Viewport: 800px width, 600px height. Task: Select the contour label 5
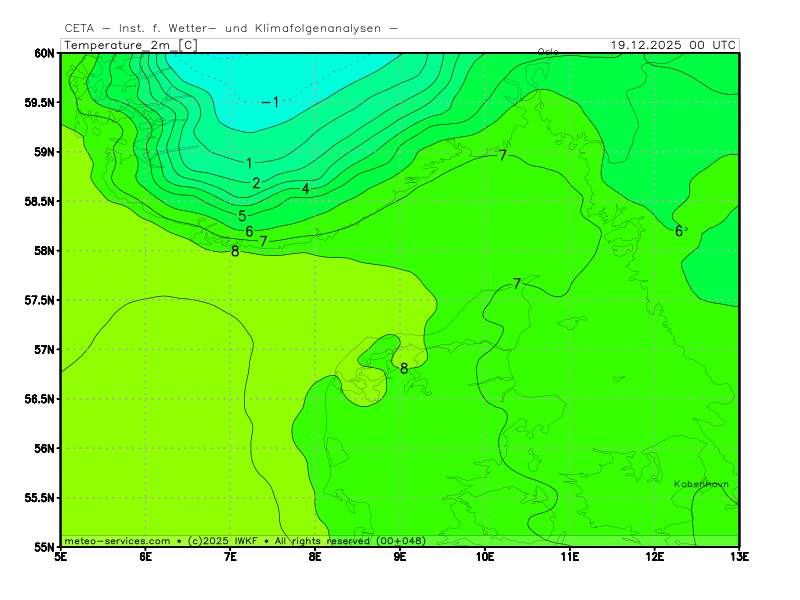point(242,216)
